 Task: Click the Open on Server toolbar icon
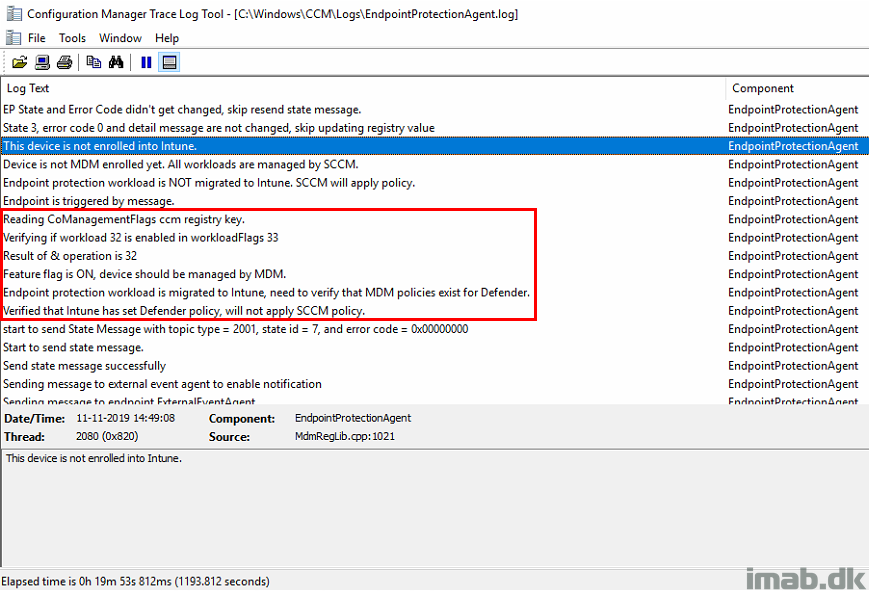pyautogui.click(x=42, y=62)
